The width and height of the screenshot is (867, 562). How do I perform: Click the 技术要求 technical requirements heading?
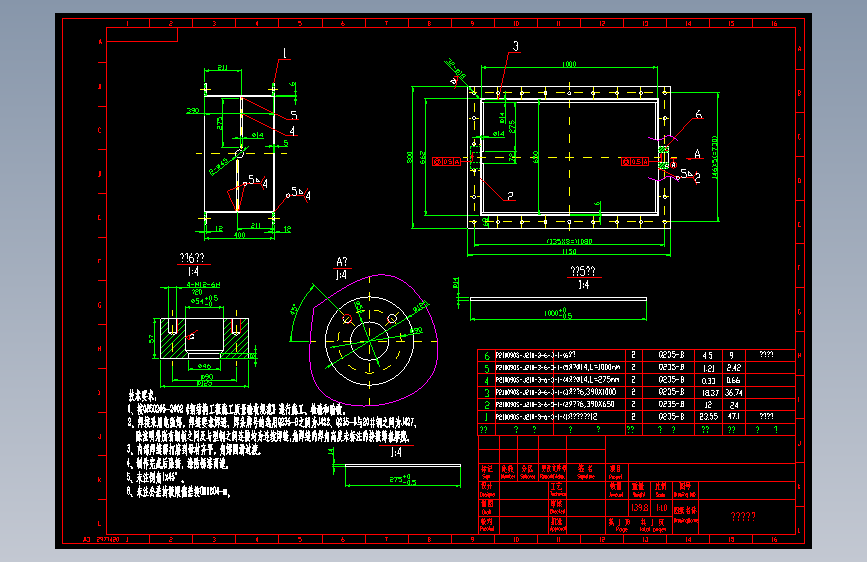[143, 396]
